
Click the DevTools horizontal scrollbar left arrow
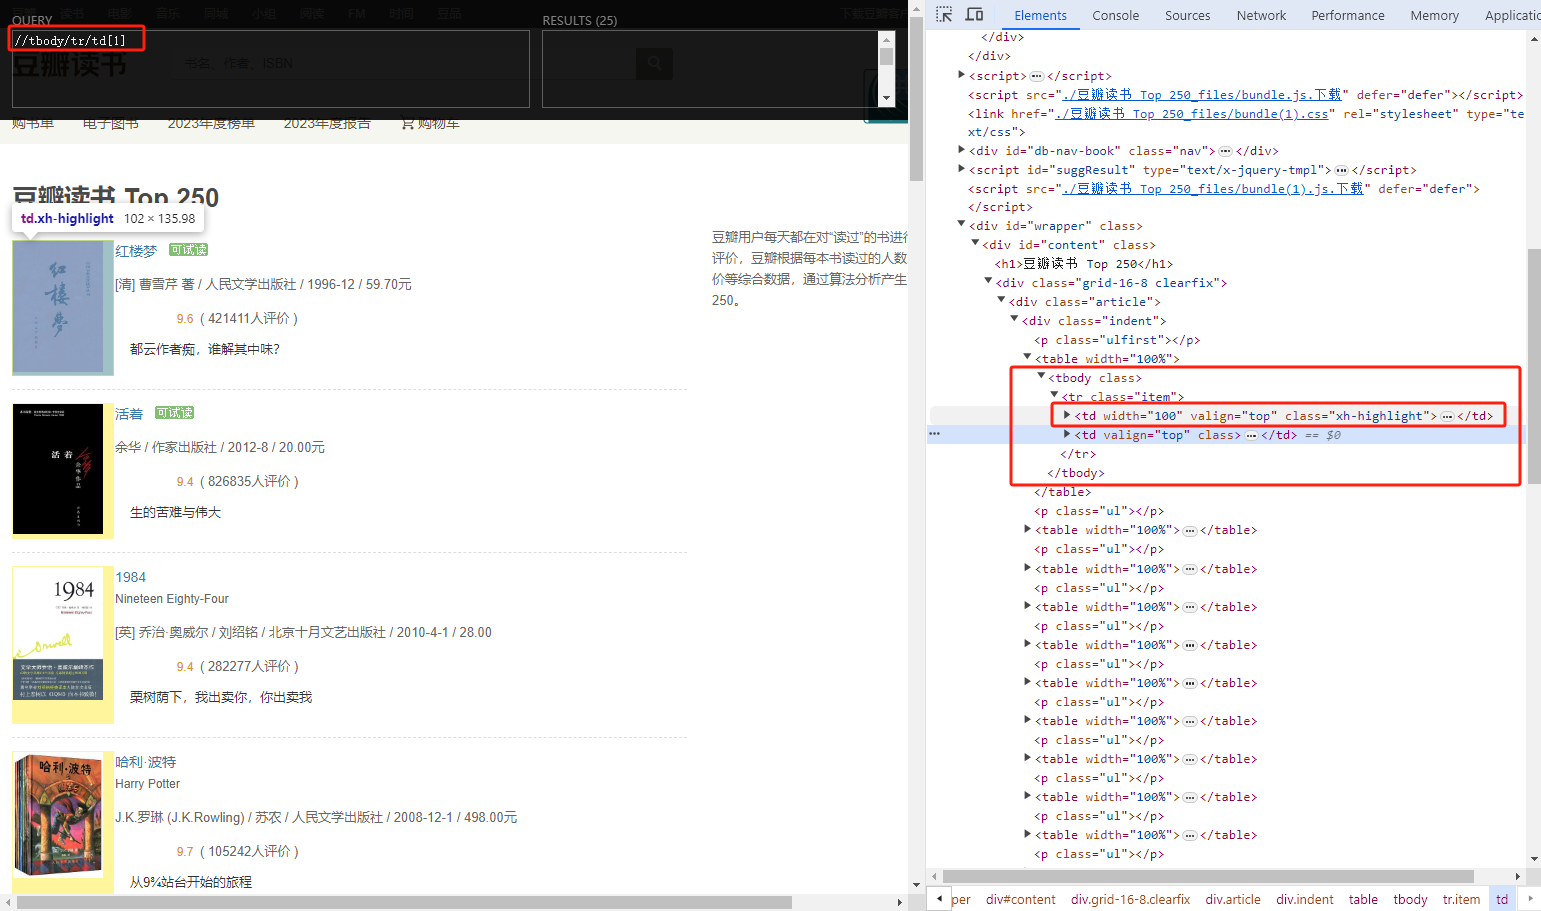click(935, 876)
